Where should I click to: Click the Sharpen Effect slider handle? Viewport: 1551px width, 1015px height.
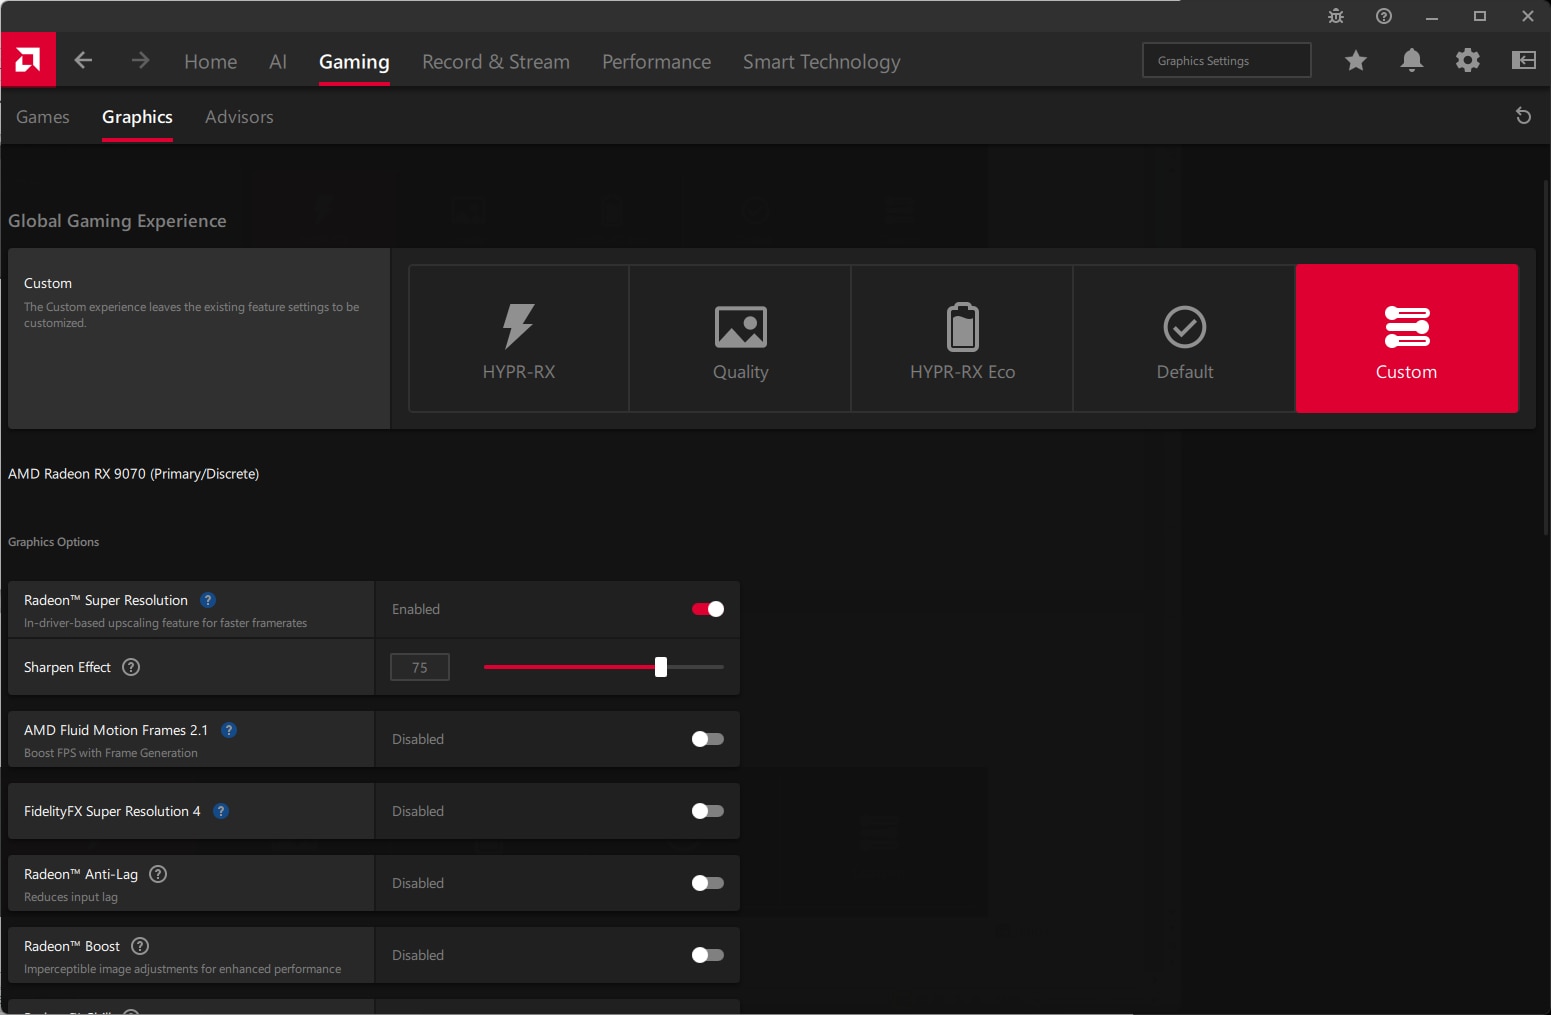coord(661,667)
